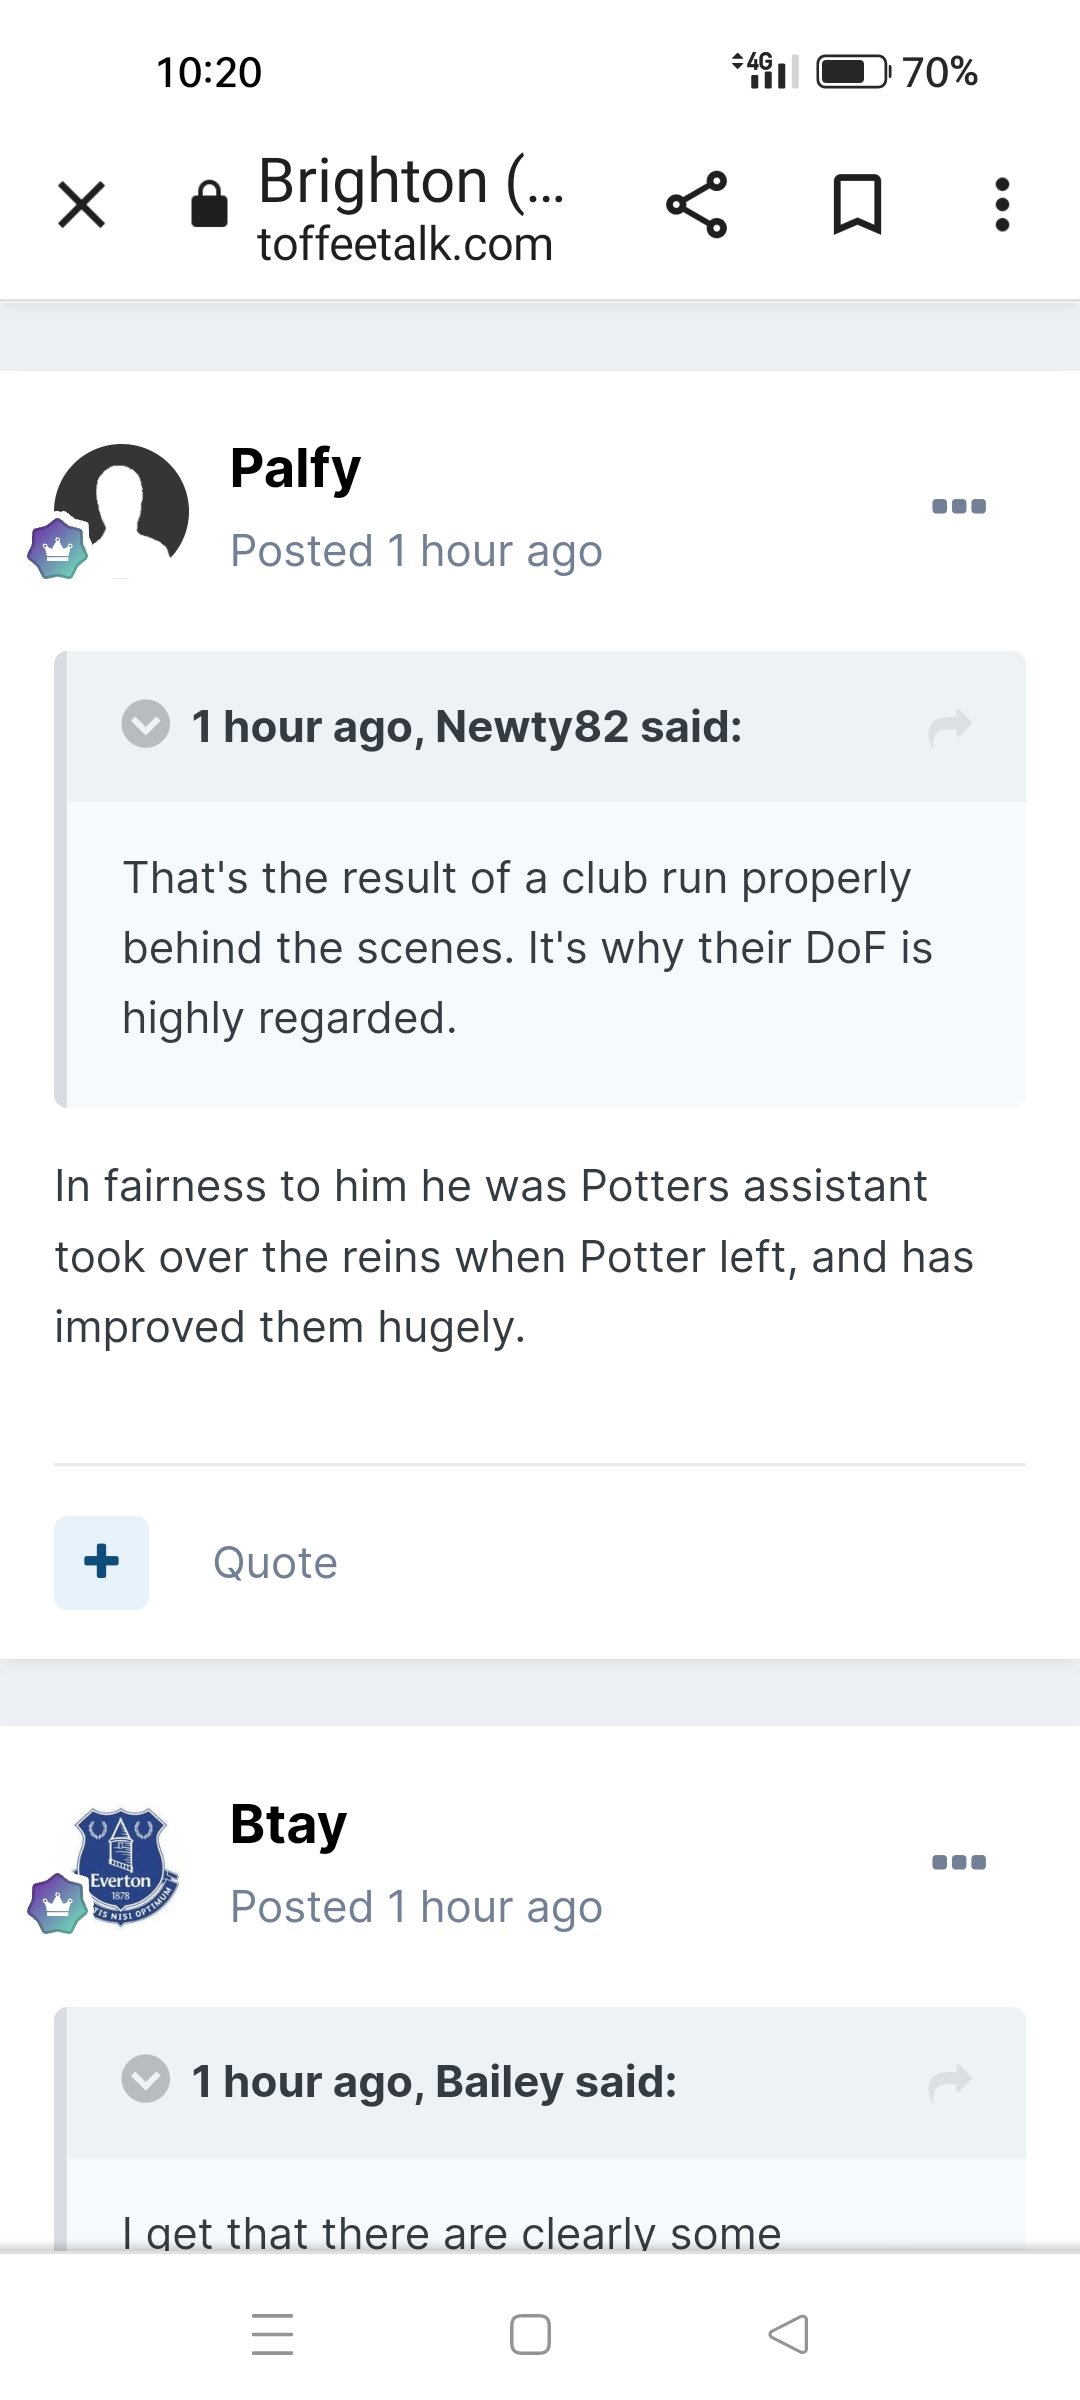Tap the Android recent apps menu button
1080x2400 pixels.
coord(272,2335)
